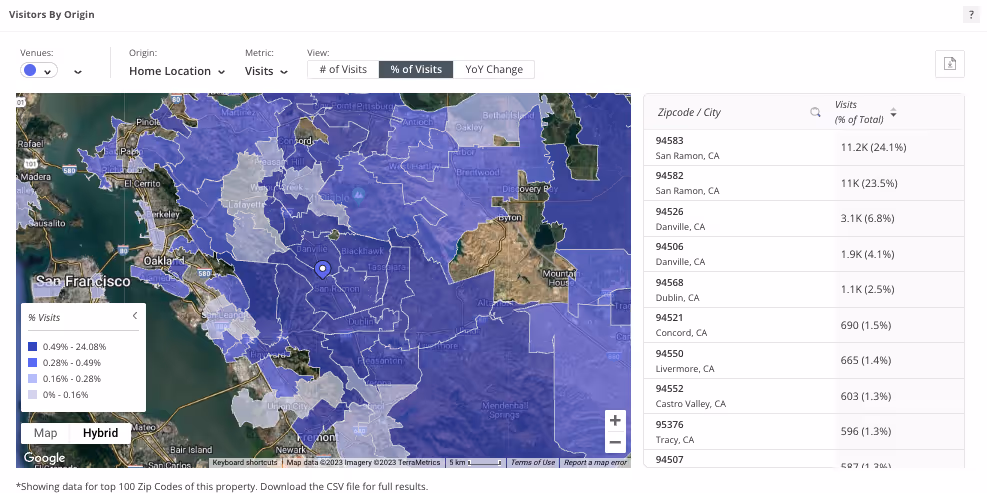The width and height of the screenshot is (987, 493).
Task: Select the 95376 Tracy row
Action: 804,432
